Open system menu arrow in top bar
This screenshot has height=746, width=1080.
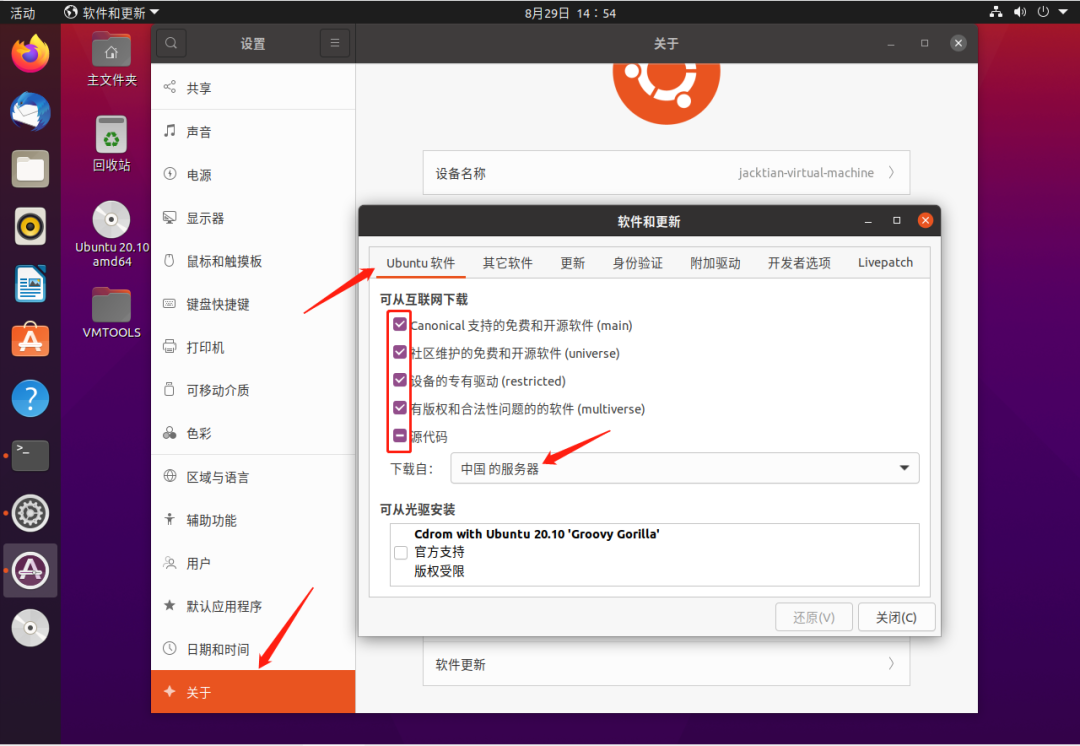pos(1063,12)
